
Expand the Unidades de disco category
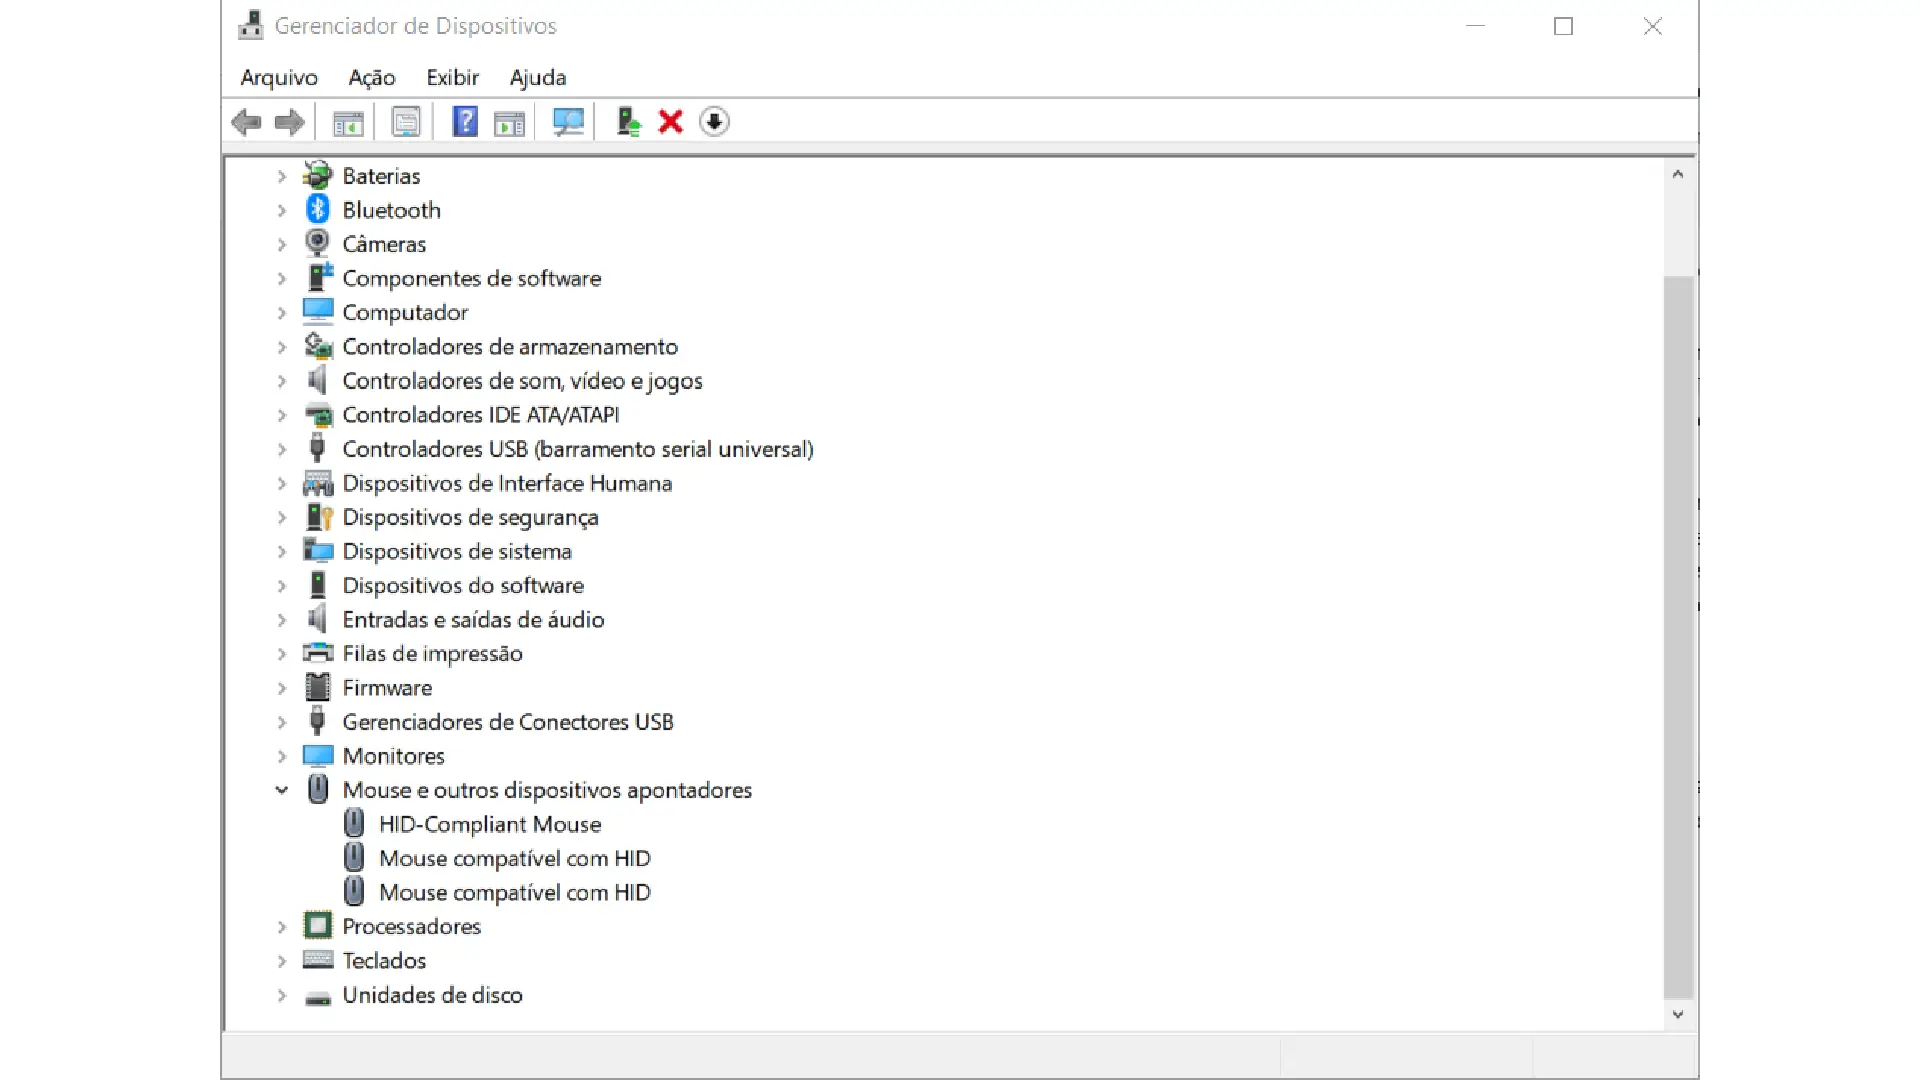point(281,995)
